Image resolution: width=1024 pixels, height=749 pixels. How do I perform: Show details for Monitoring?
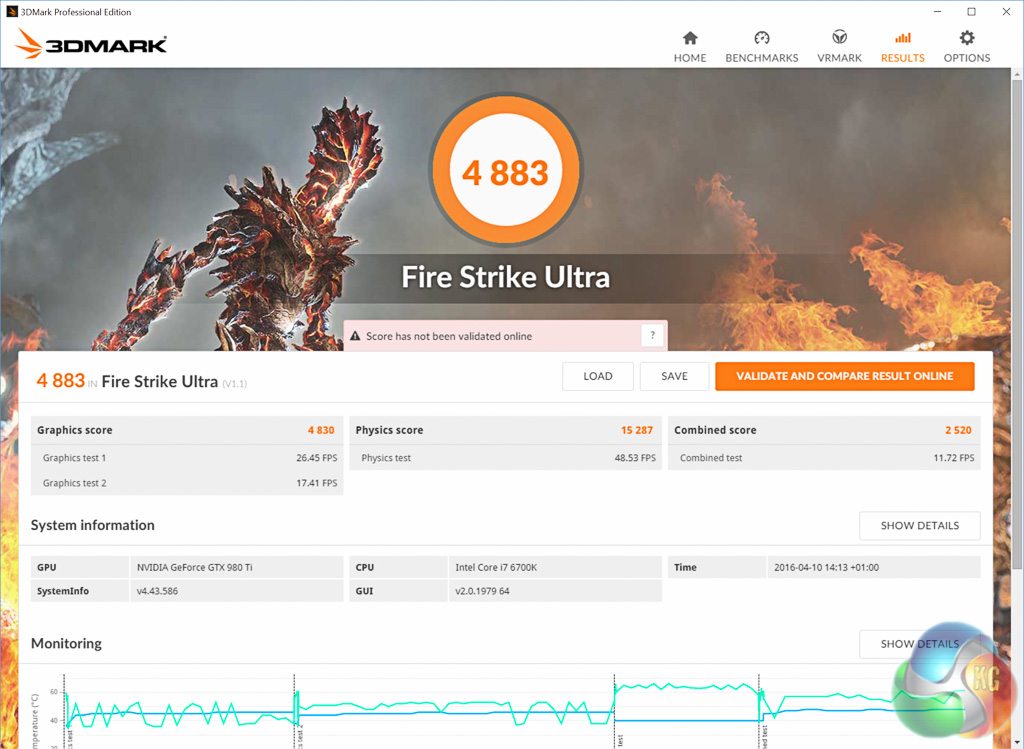point(920,644)
